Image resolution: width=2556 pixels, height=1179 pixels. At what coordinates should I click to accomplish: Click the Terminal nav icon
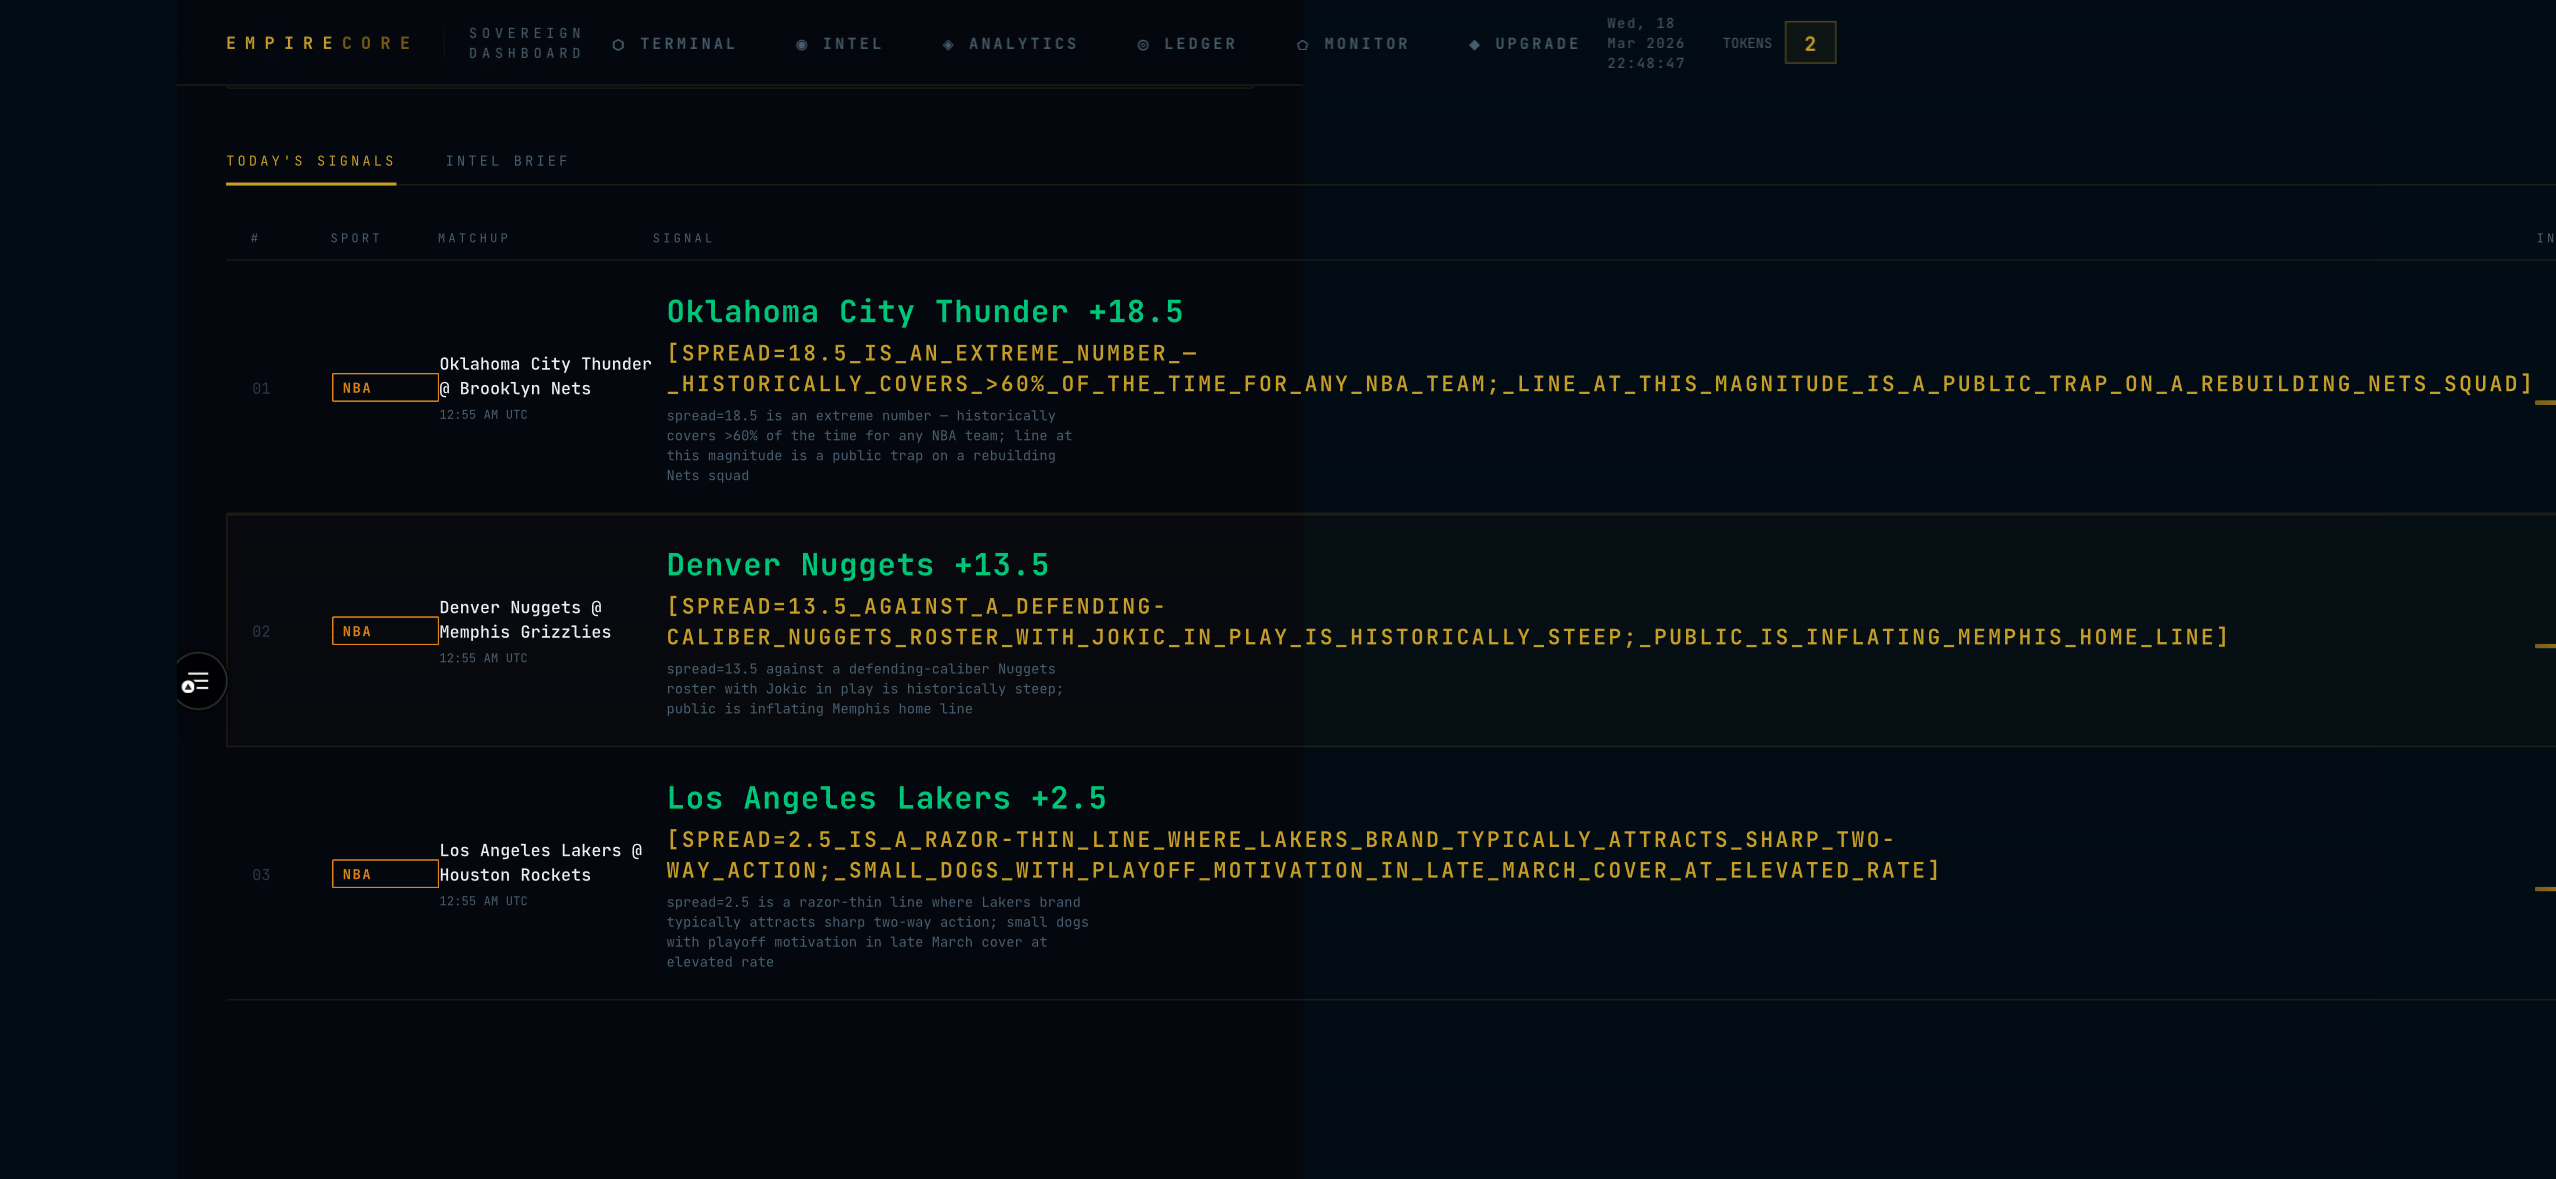click(x=618, y=45)
